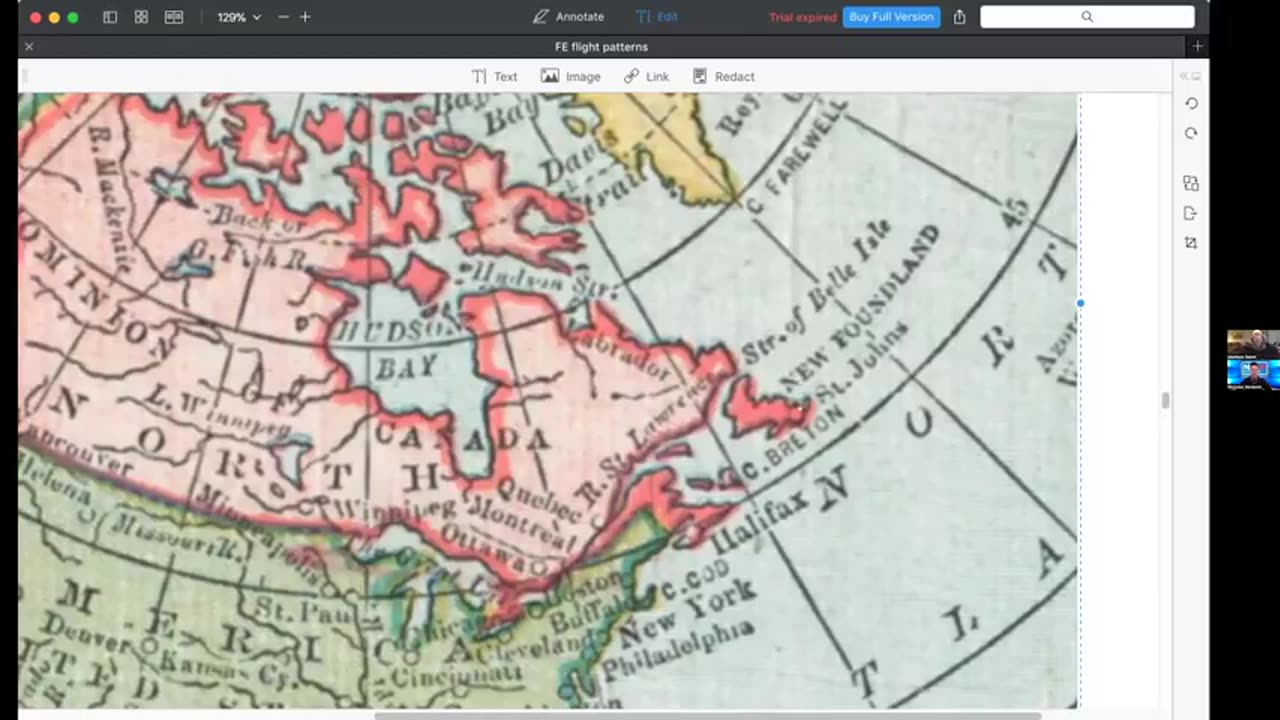Click the Buy Full Version button

point(891,17)
